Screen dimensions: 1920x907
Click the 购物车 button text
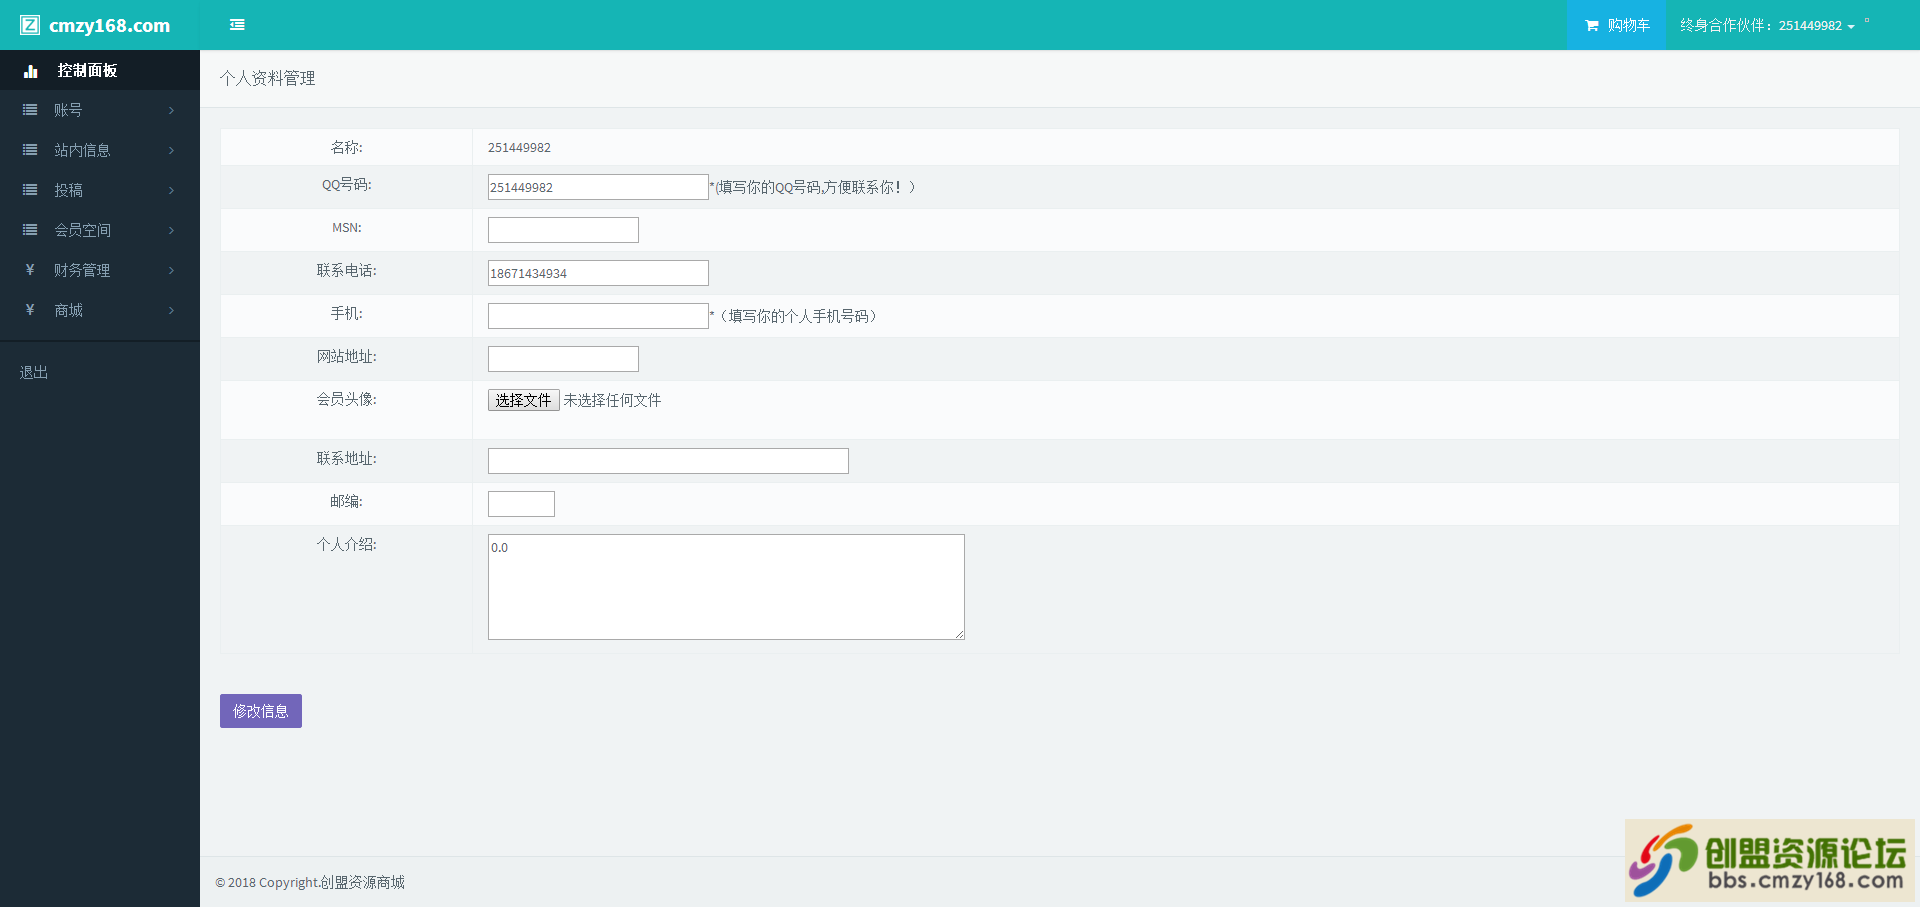[x=1629, y=25]
